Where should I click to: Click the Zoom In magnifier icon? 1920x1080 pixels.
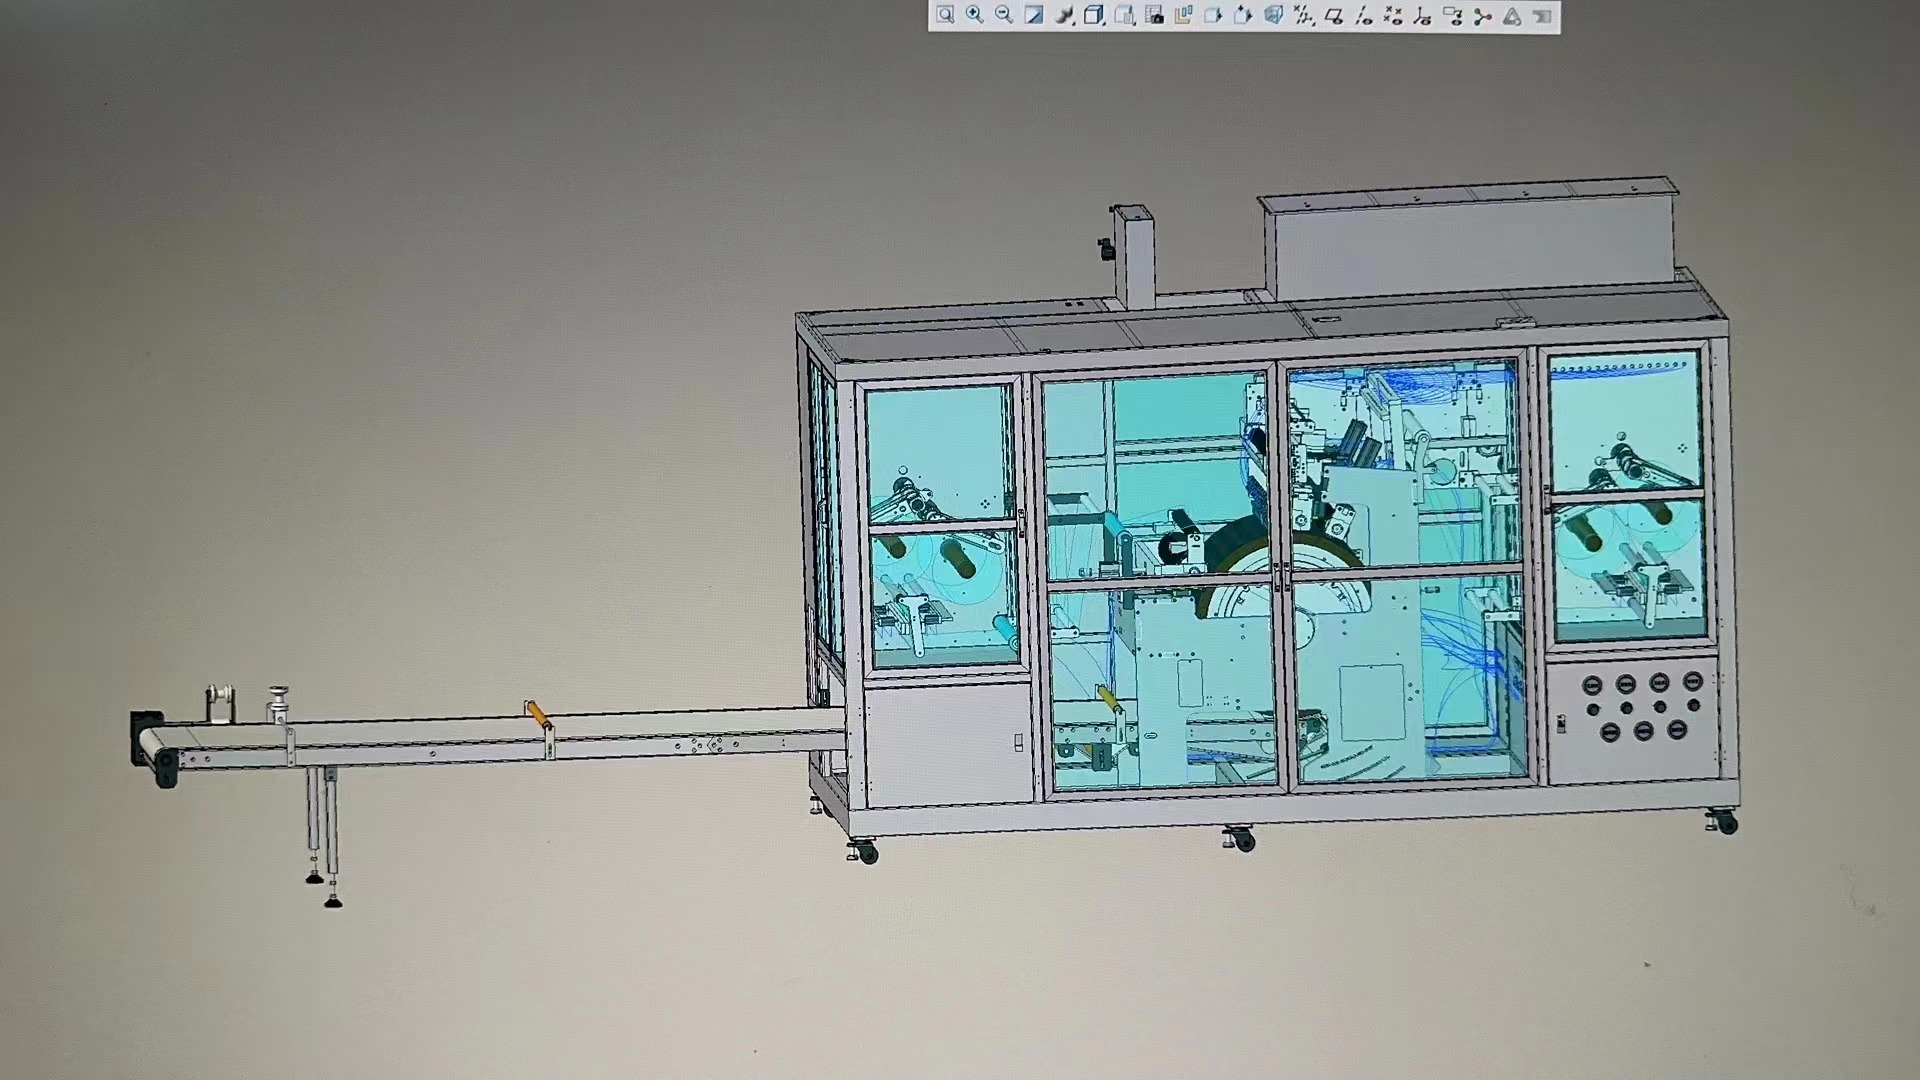tap(975, 15)
